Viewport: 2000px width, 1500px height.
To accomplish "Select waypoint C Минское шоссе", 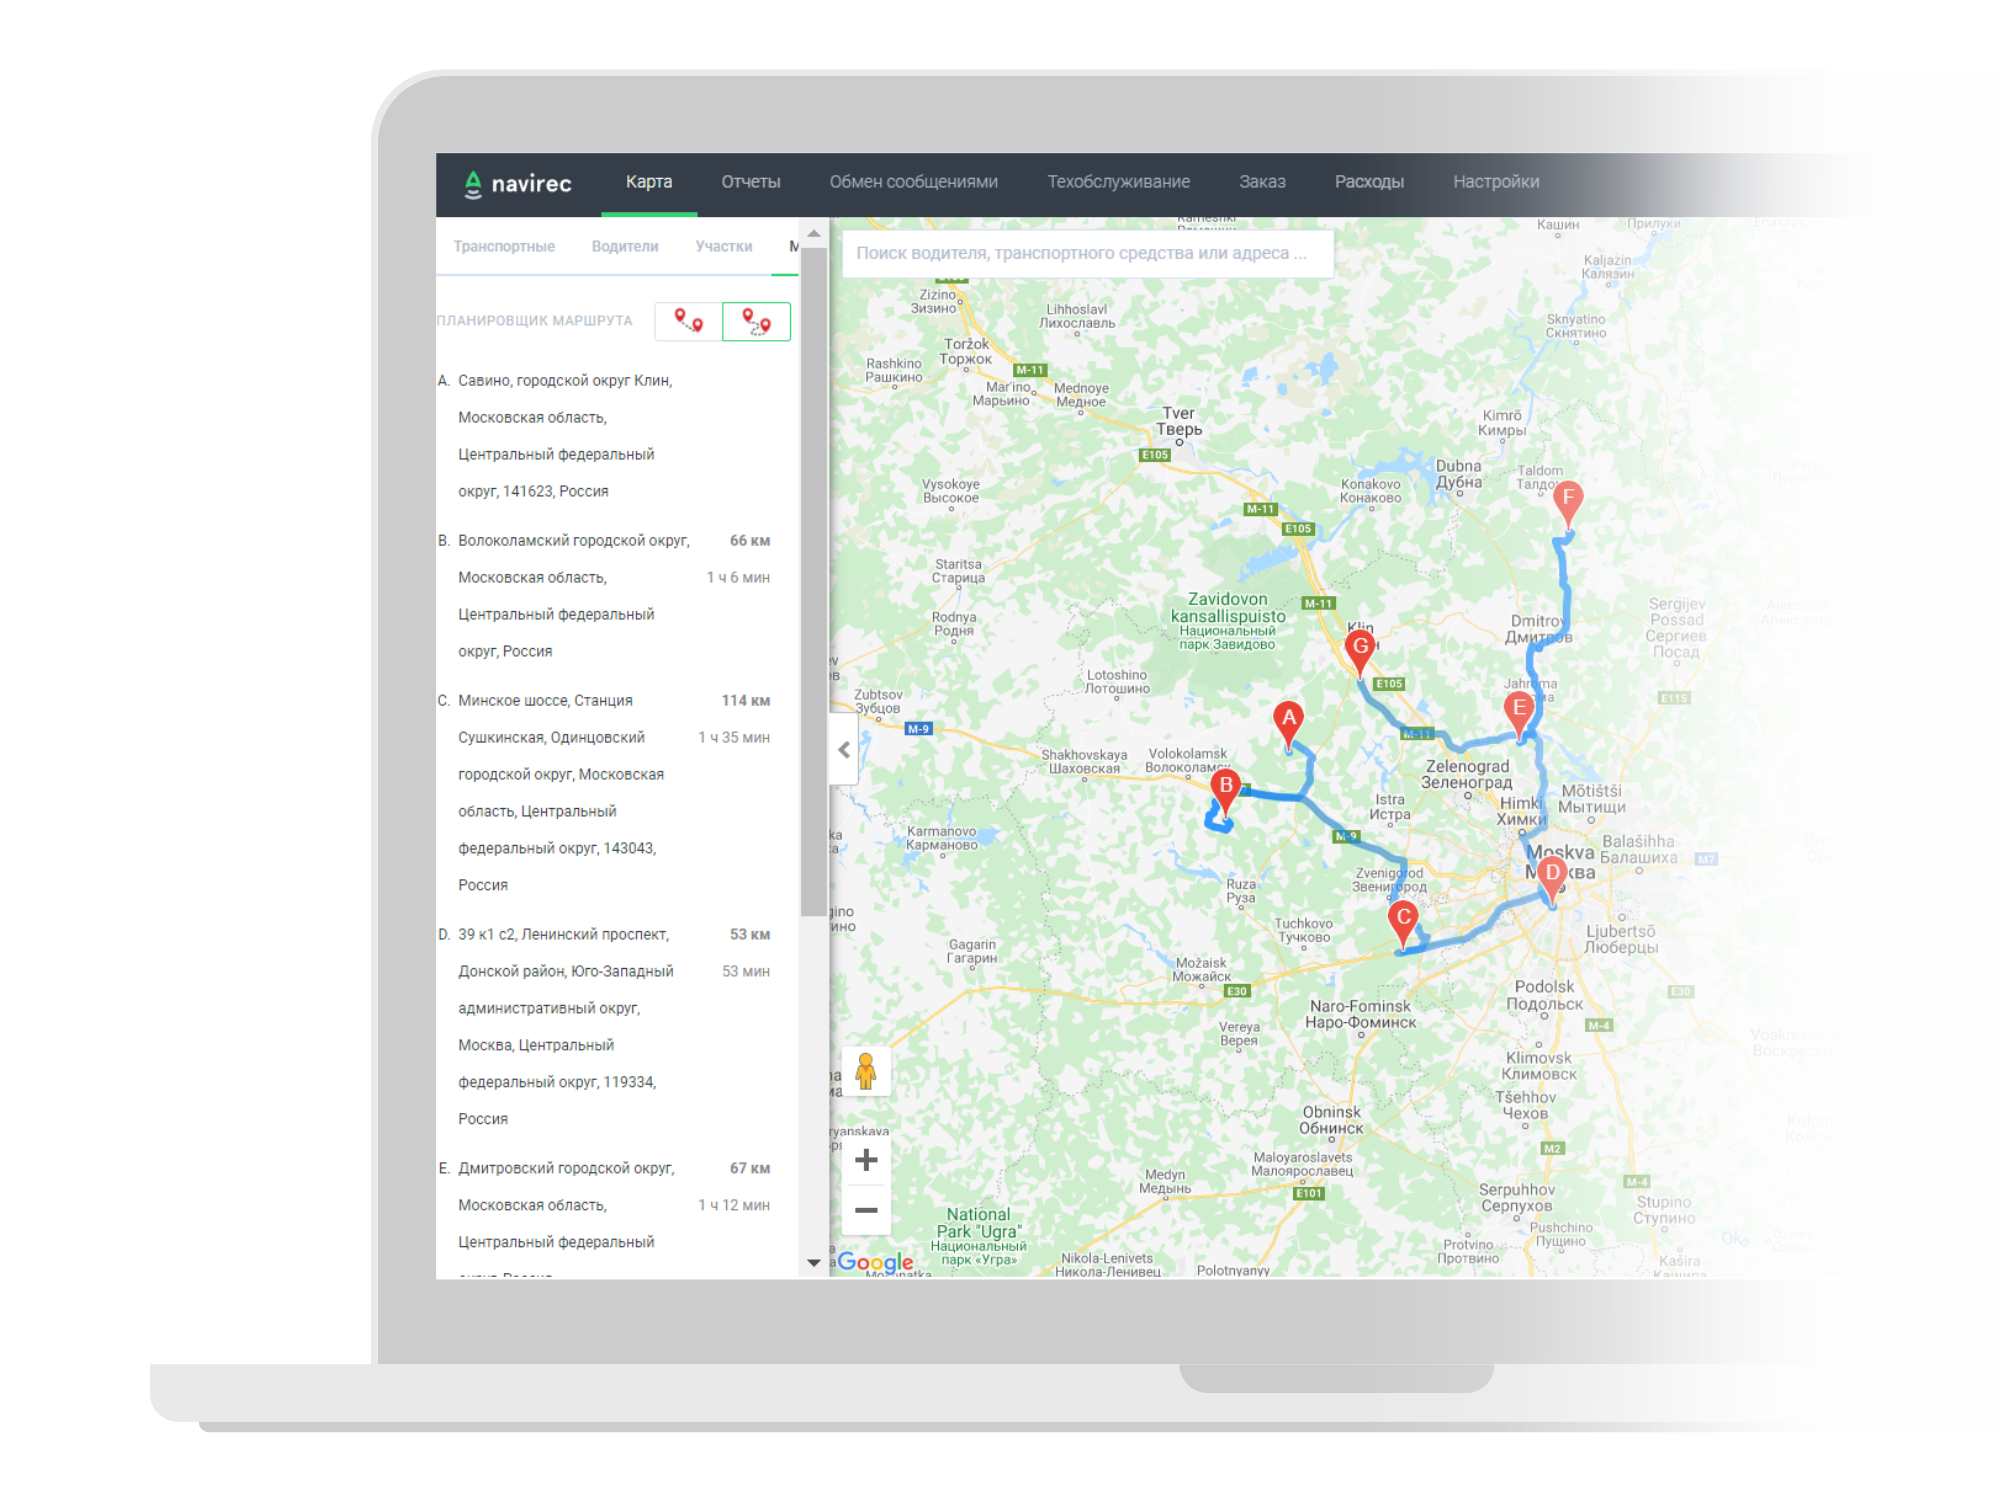I will (x=561, y=793).
